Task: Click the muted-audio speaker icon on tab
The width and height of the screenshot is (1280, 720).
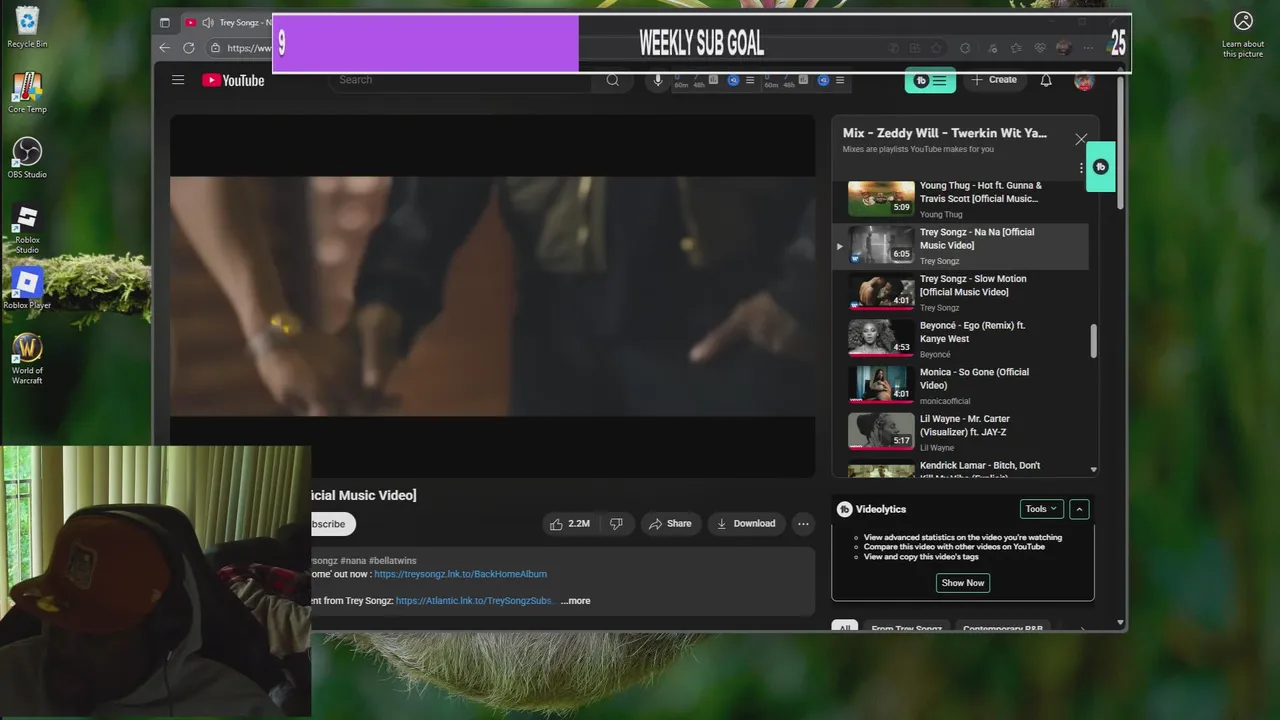Action: 207,22
